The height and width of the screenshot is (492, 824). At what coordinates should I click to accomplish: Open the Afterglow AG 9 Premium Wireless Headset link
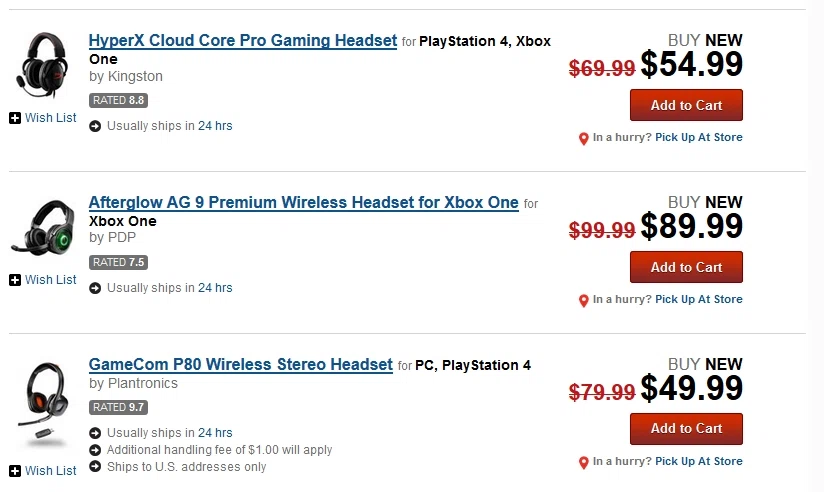[304, 202]
